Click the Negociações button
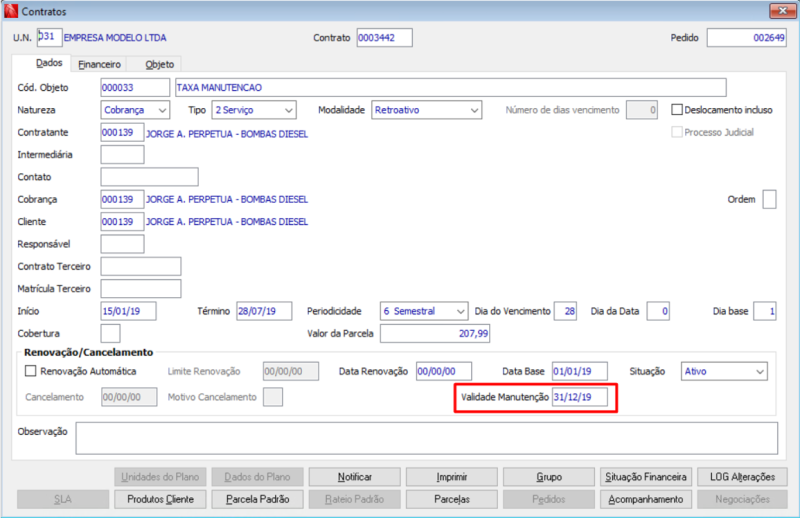 tap(742, 500)
